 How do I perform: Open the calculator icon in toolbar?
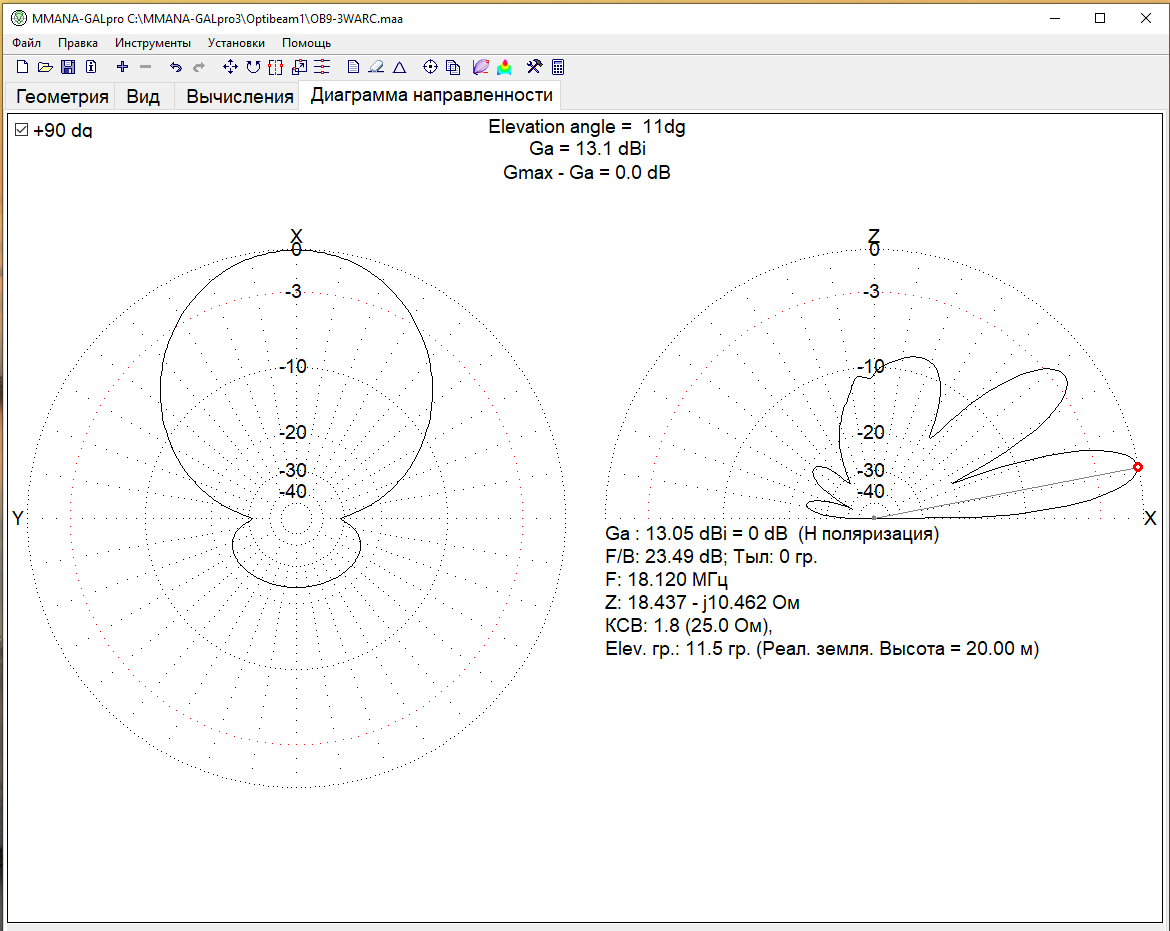(558, 67)
